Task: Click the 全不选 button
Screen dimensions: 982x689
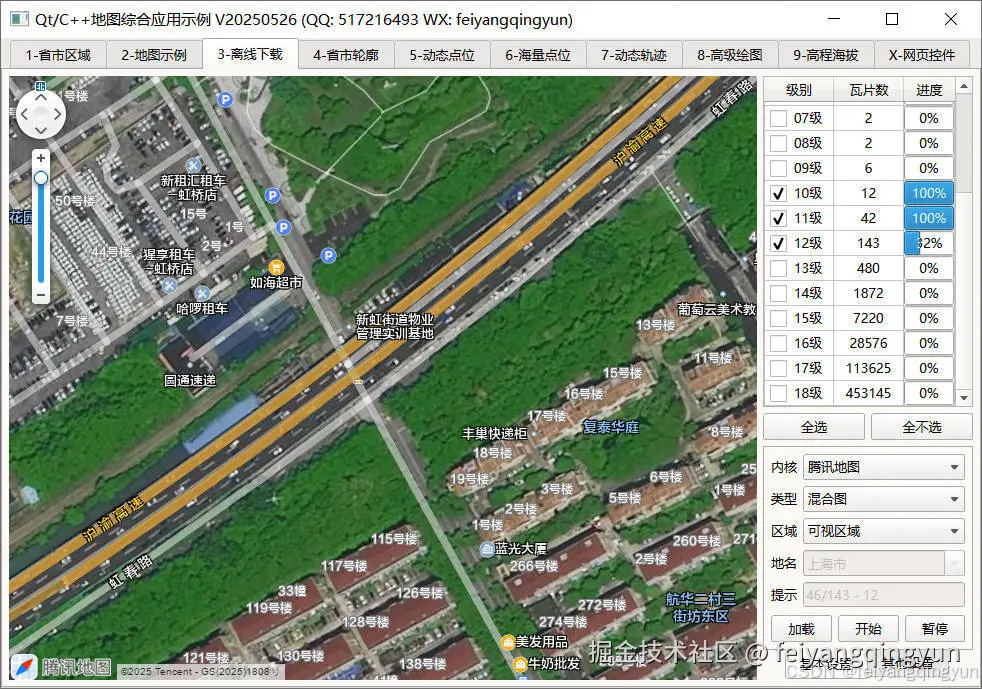Action: click(x=921, y=427)
